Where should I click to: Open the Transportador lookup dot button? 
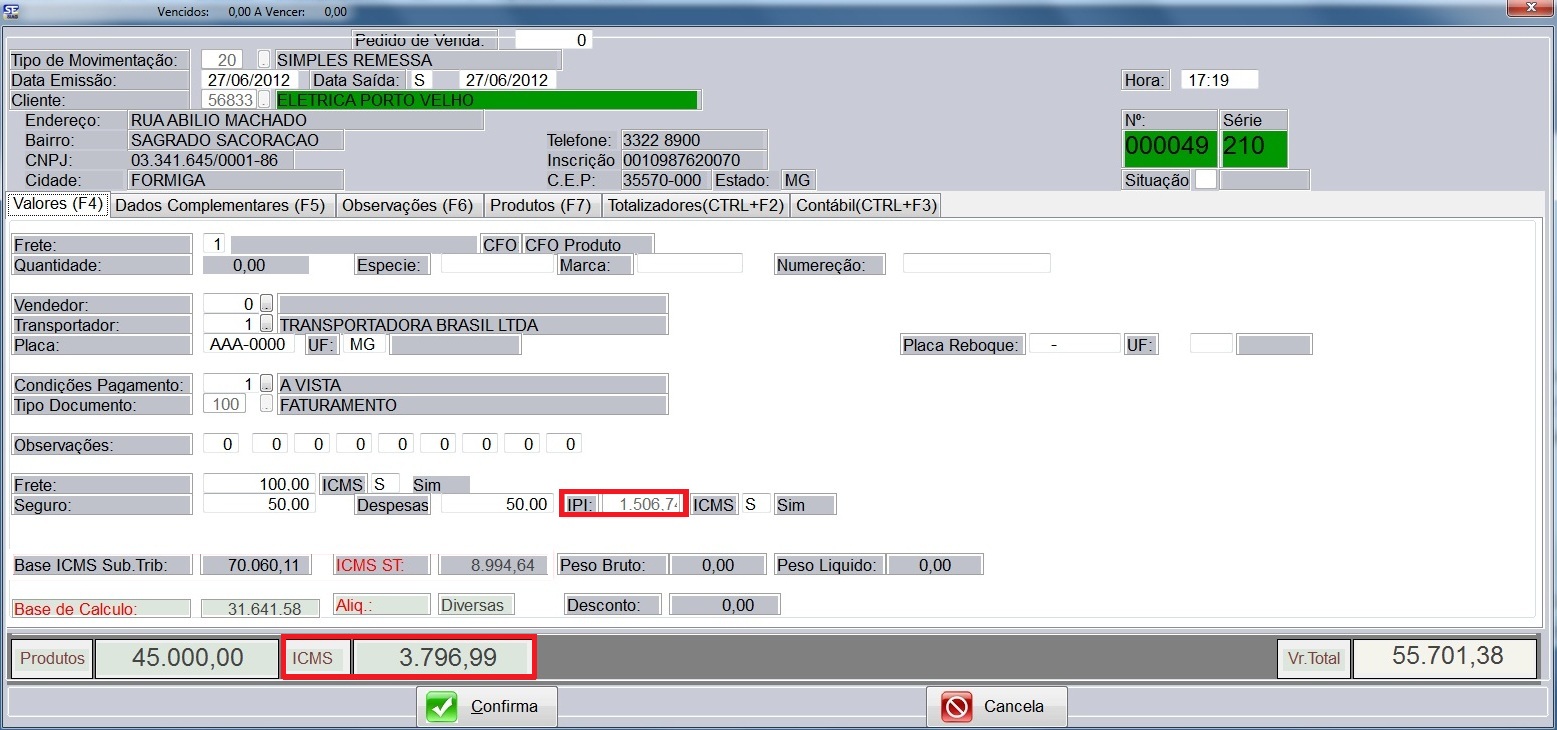click(x=266, y=325)
